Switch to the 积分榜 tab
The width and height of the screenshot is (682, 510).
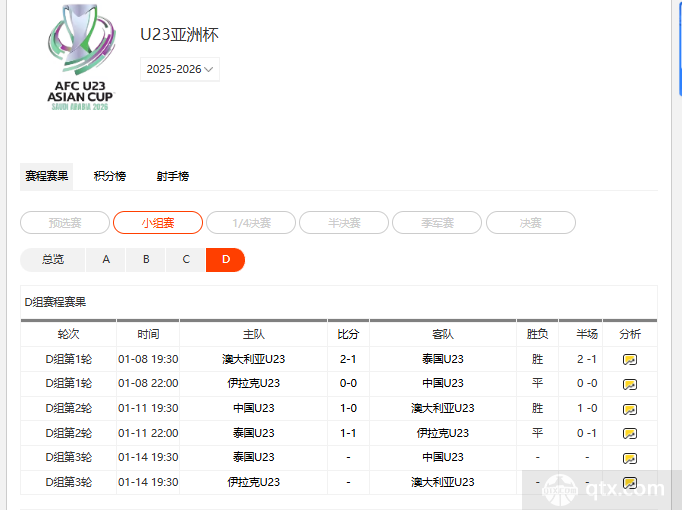click(x=110, y=176)
